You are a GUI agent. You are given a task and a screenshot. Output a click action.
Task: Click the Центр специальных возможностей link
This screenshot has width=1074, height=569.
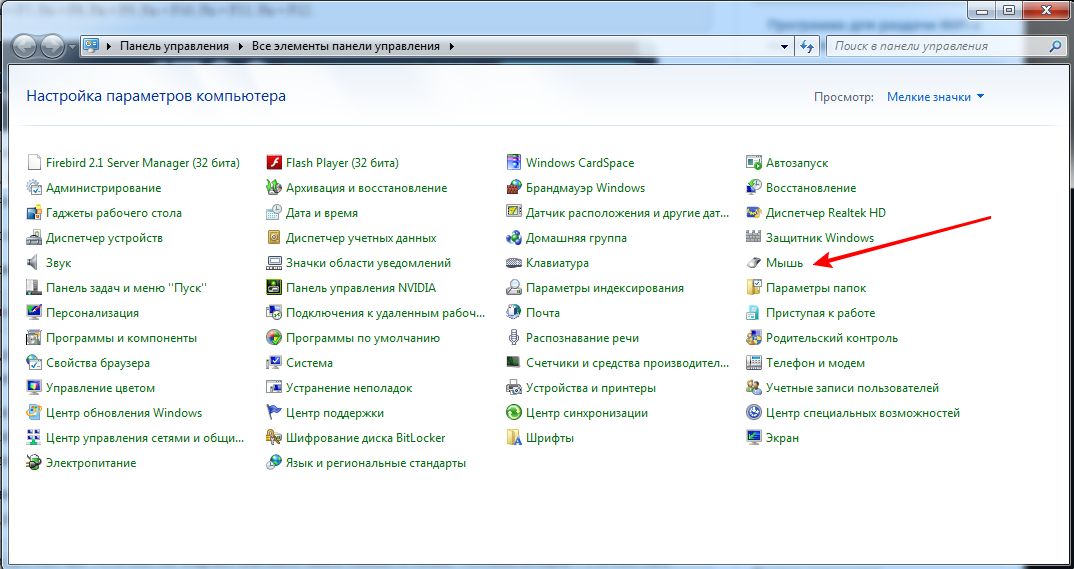point(863,413)
